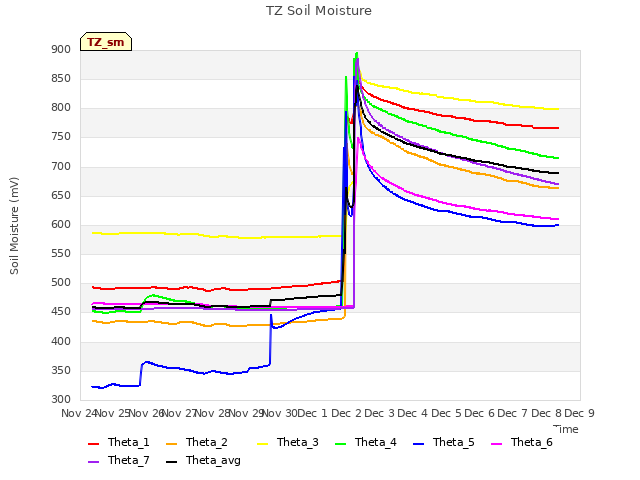Screen dimensions: 640x480
Task: Toggle the Theta_5 legend entry
Action: click(444, 442)
